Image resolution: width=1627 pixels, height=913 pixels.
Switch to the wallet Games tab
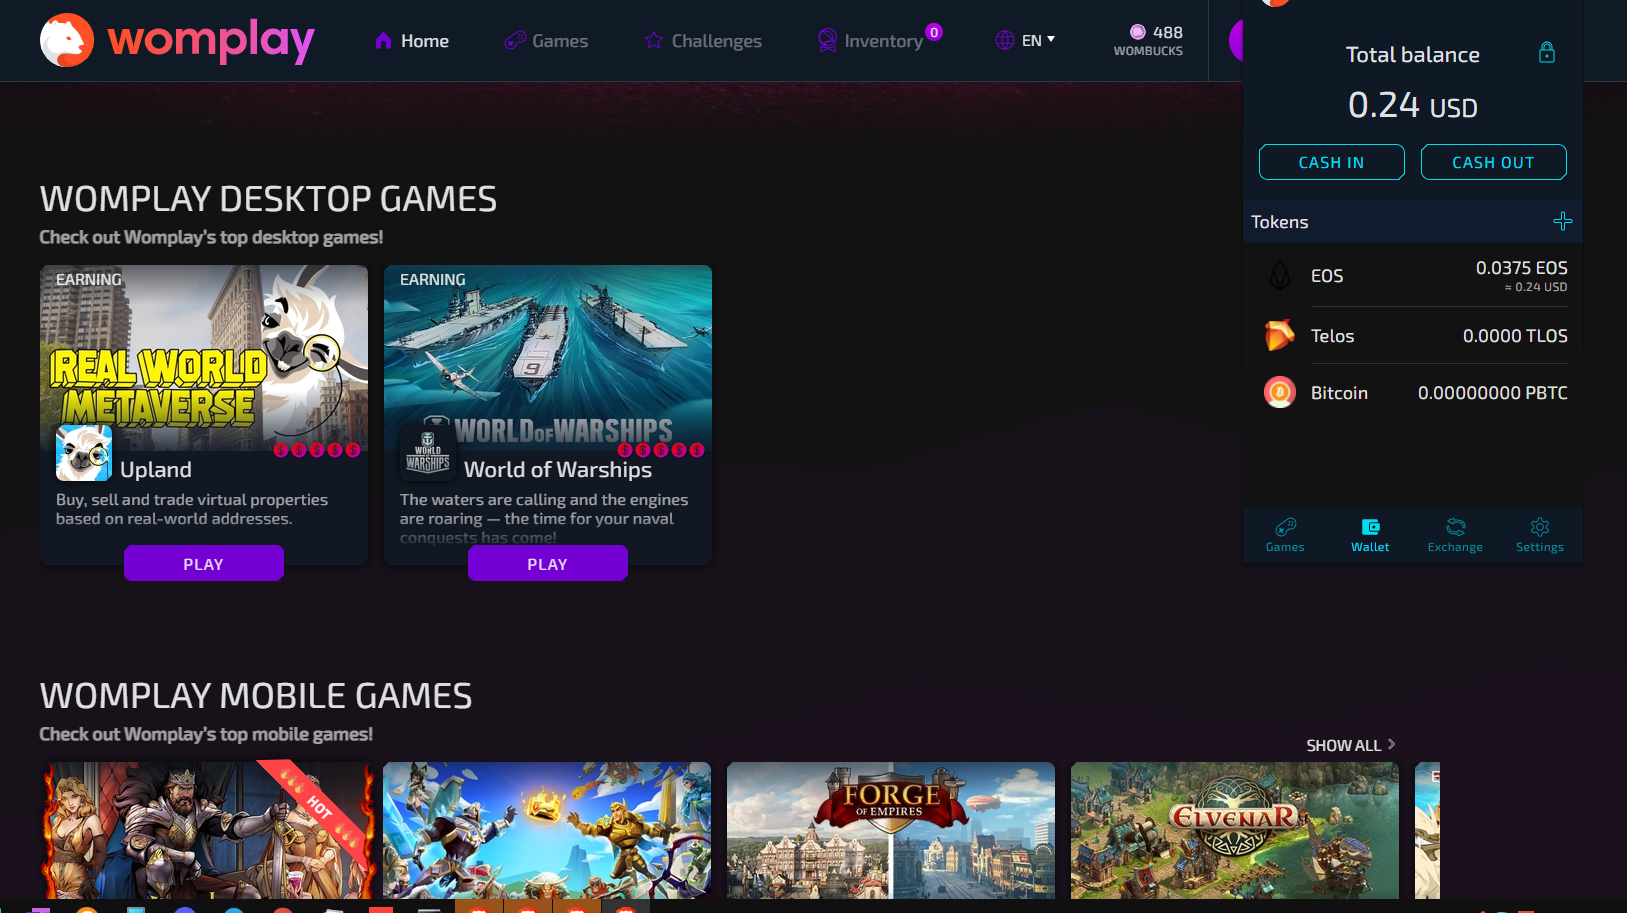[1285, 535]
